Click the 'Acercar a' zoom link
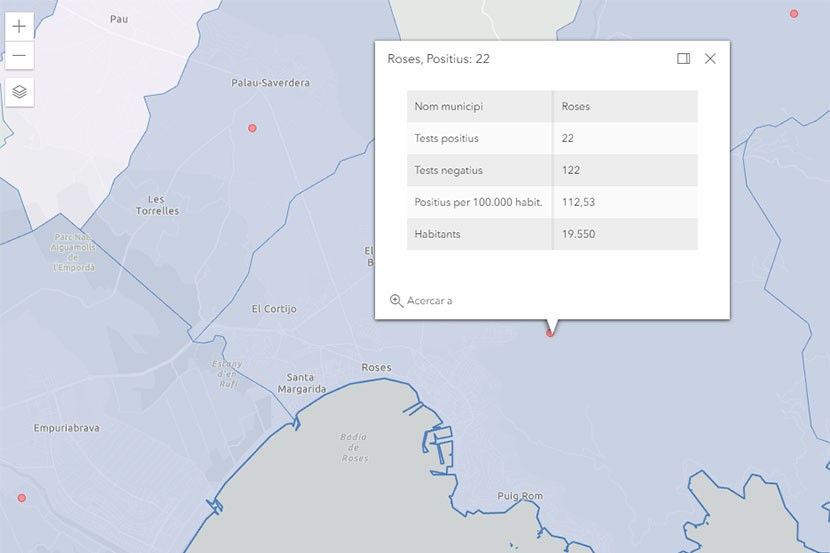Image resolution: width=830 pixels, height=553 pixels. (x=429, y=301)
